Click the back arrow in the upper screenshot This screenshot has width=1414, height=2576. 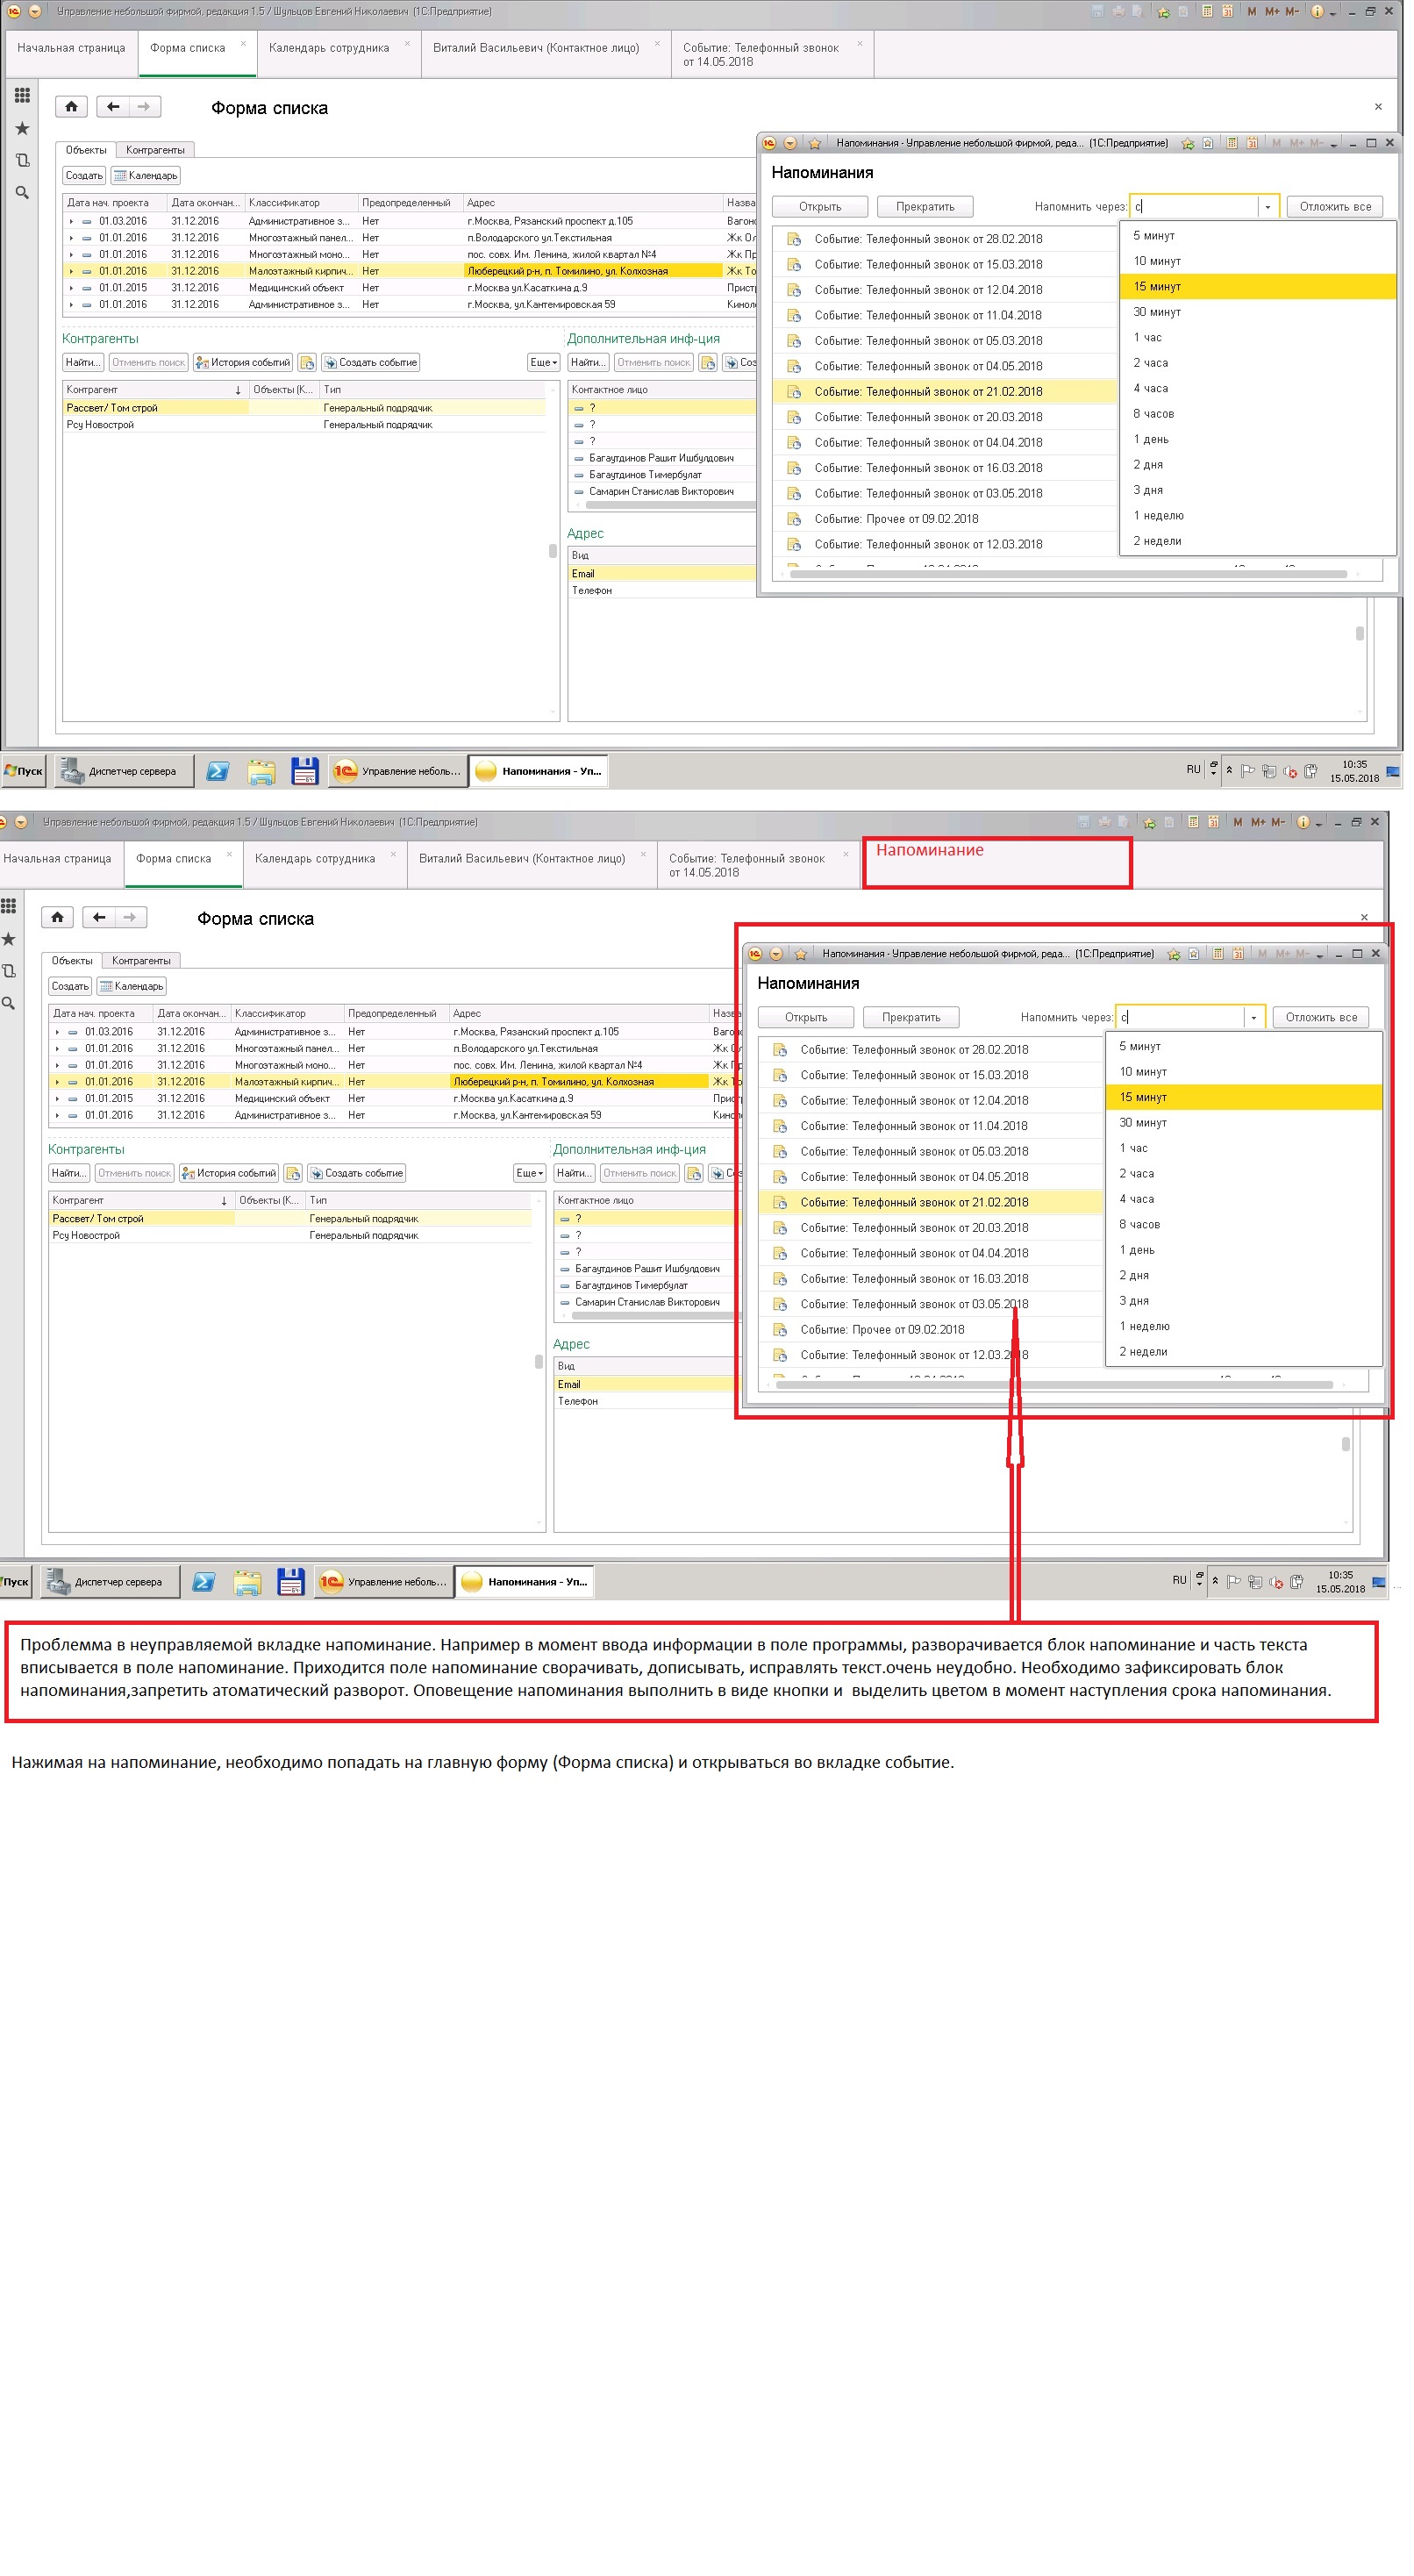[112, 107]
